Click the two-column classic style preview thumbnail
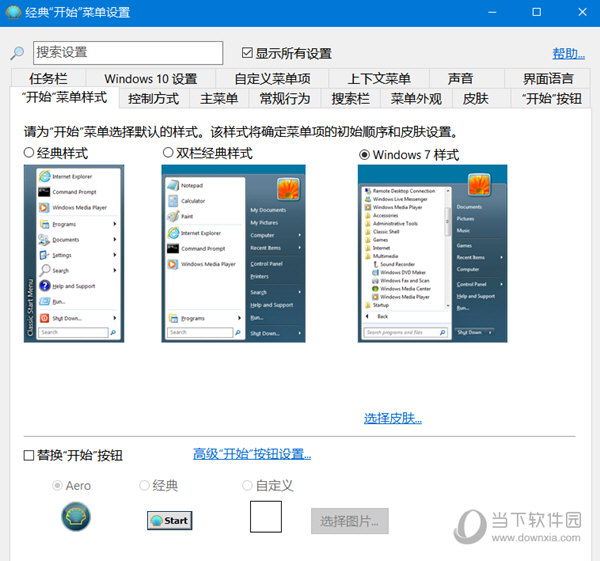Image resolution: width=600 pixels, height=561 pixels. click(x=233, y=253)
